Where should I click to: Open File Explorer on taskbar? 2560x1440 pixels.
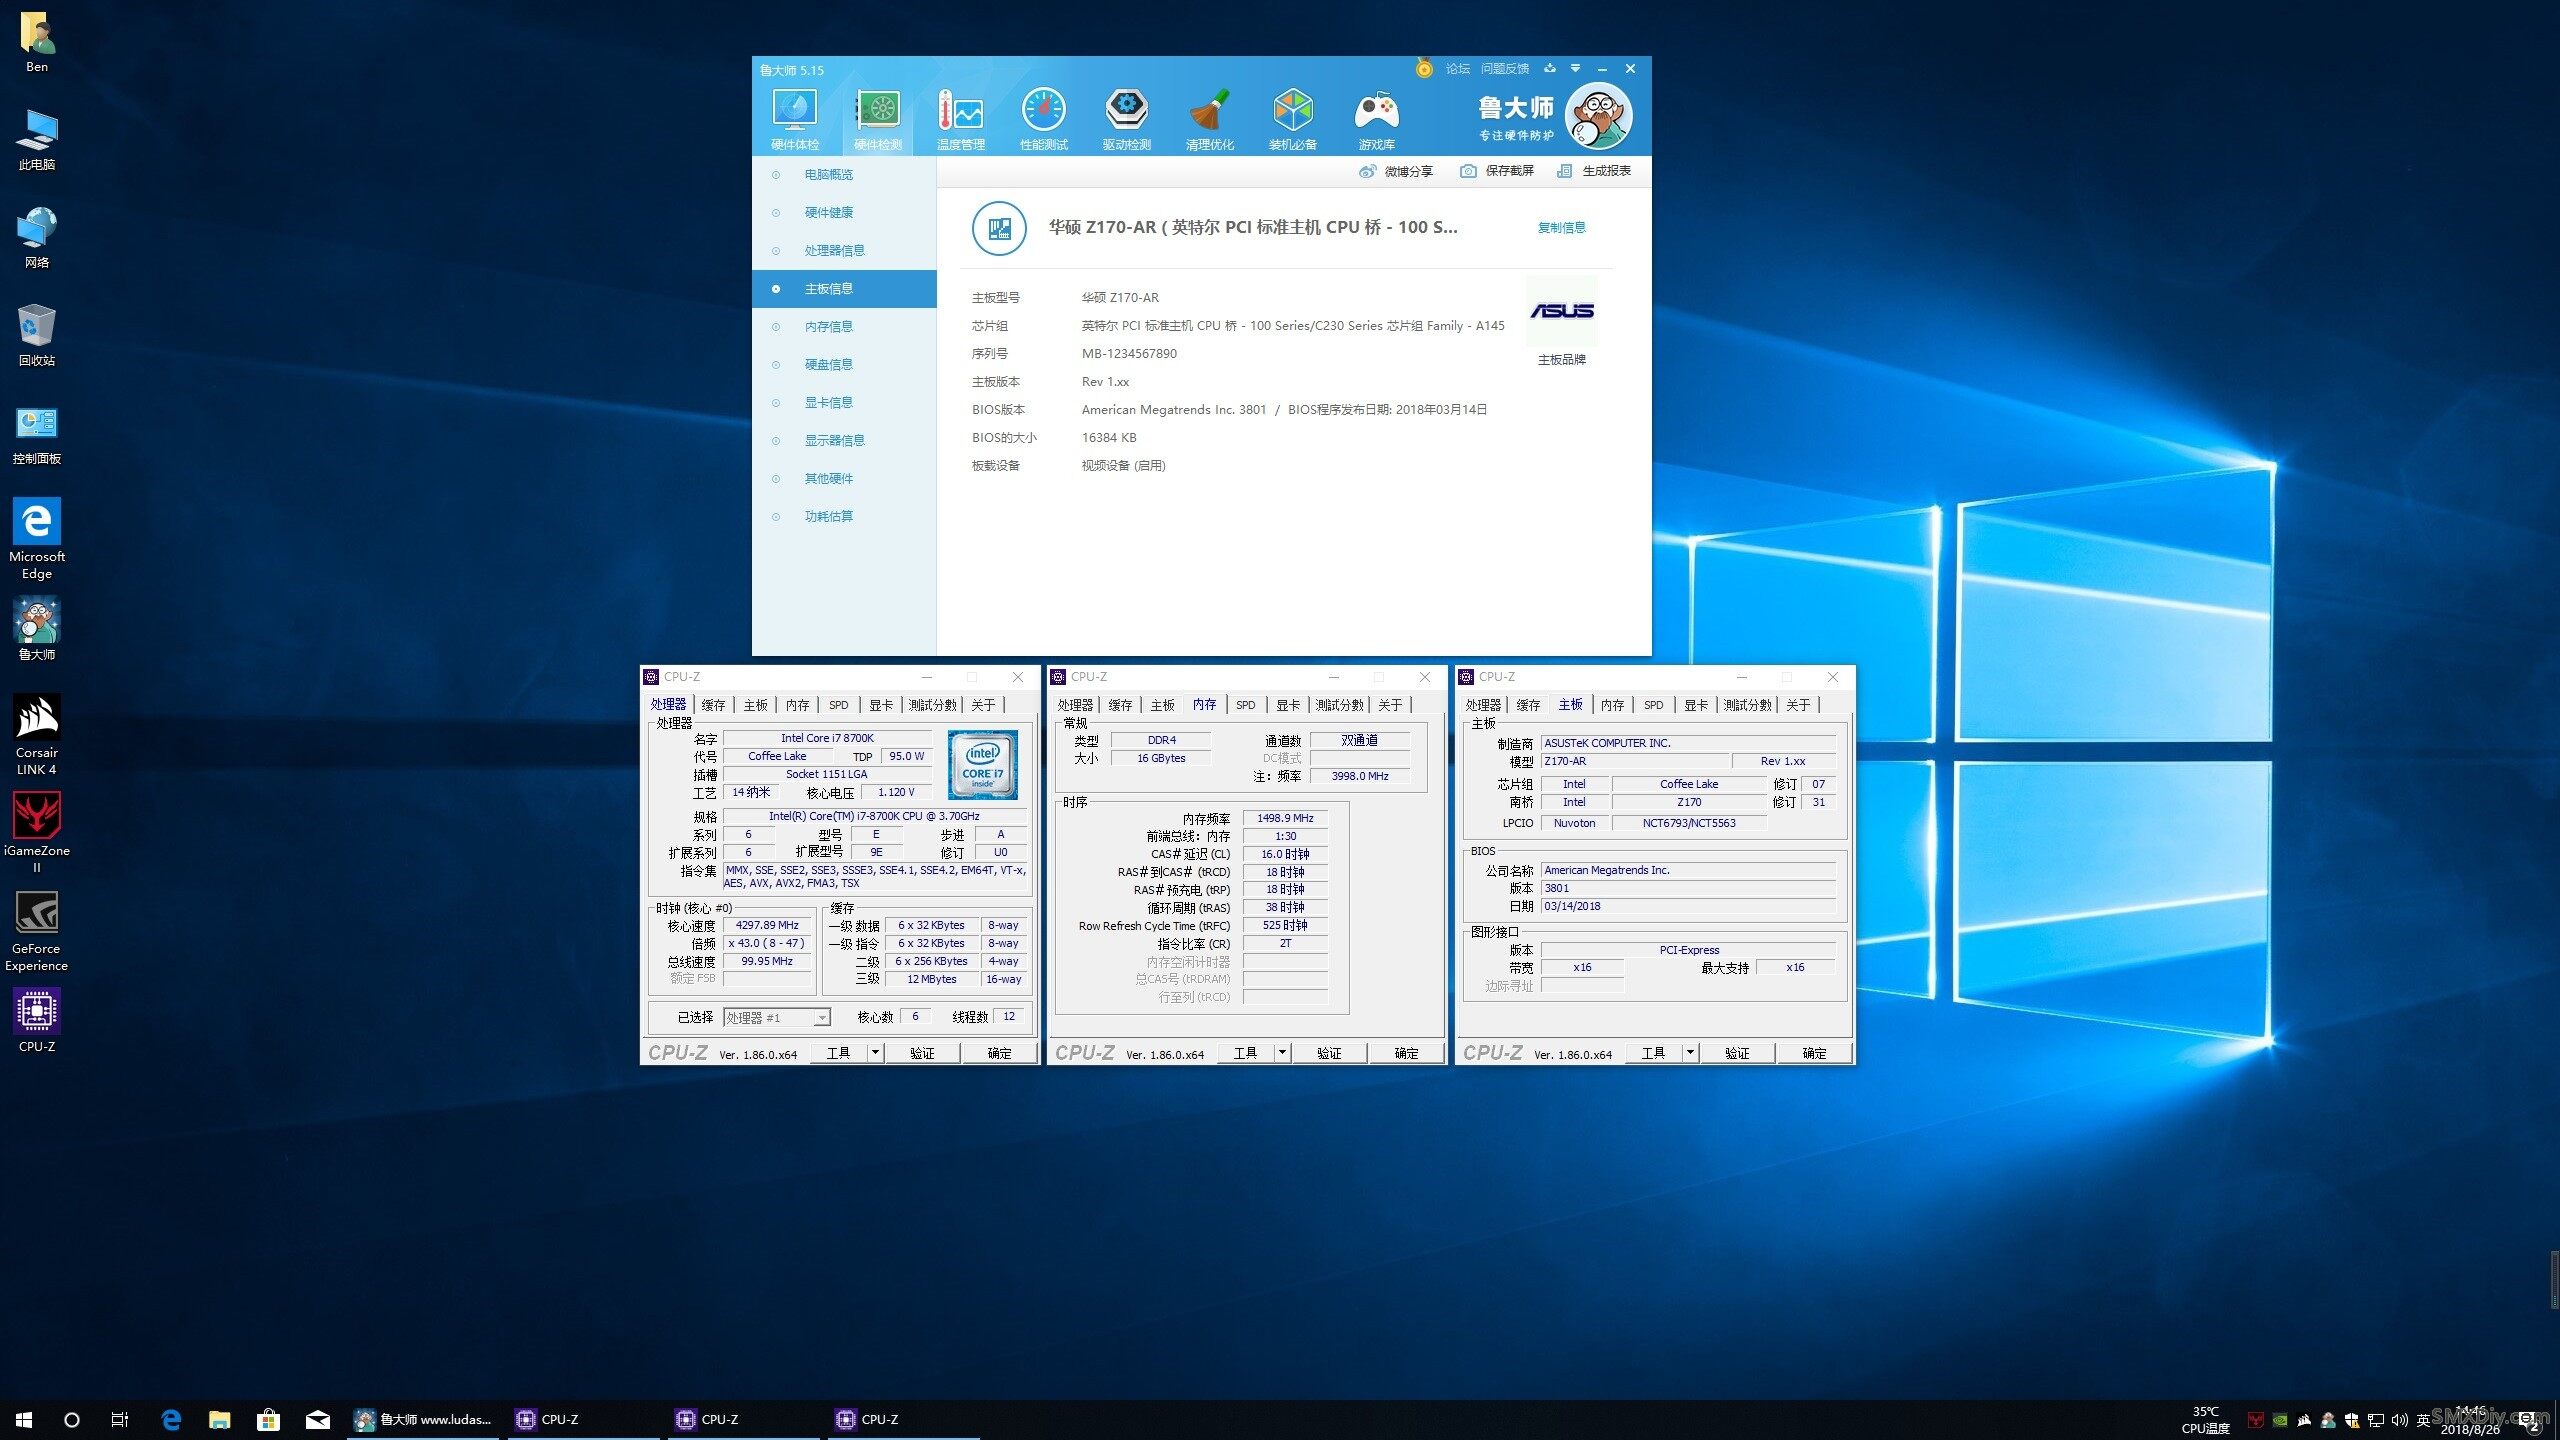[219, 1420]
